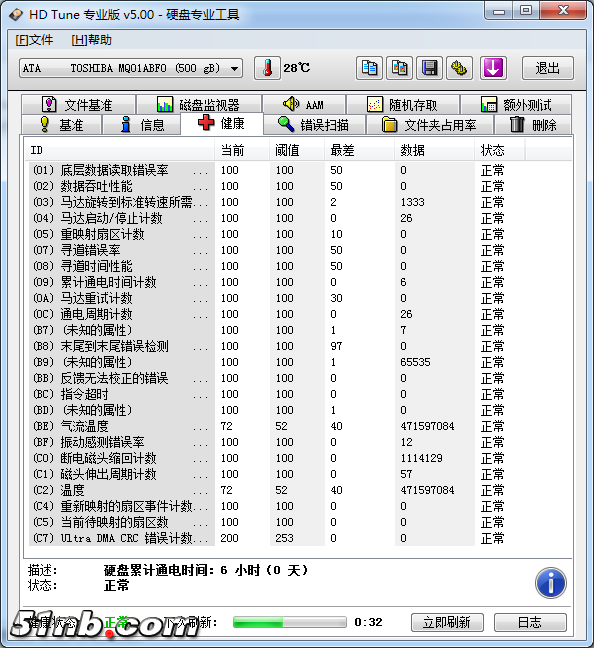Open the 日志 log button
This screenshot has height=648, width=594.
(530, 622)
